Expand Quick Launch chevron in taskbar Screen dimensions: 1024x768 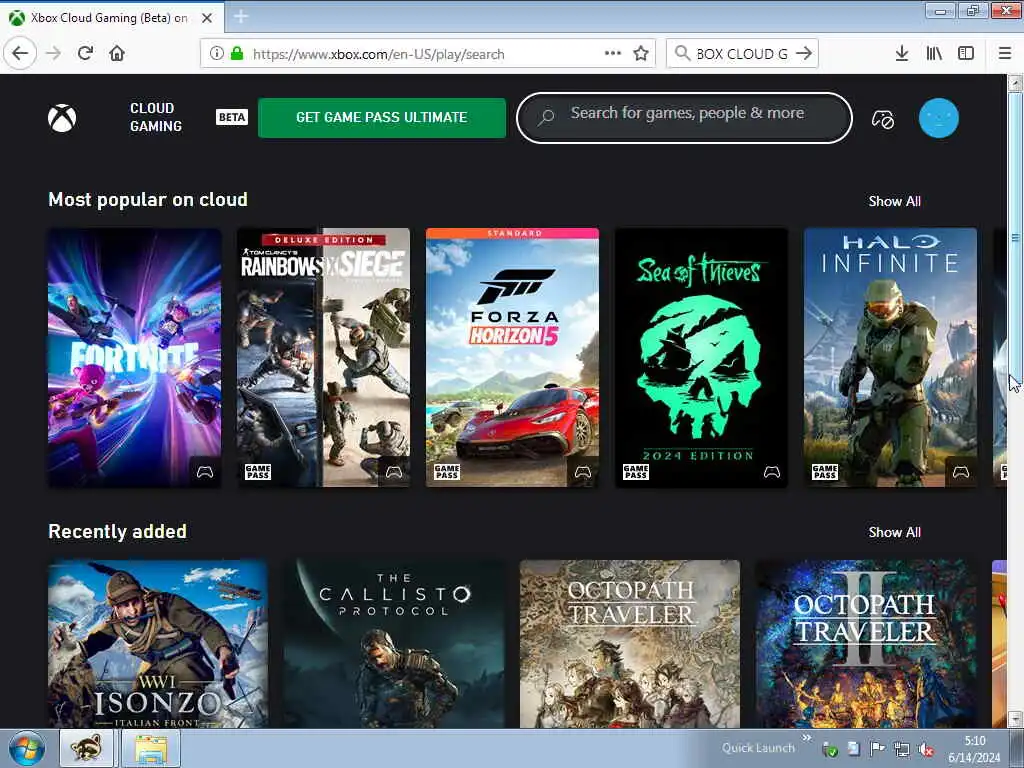coord(807,738)
